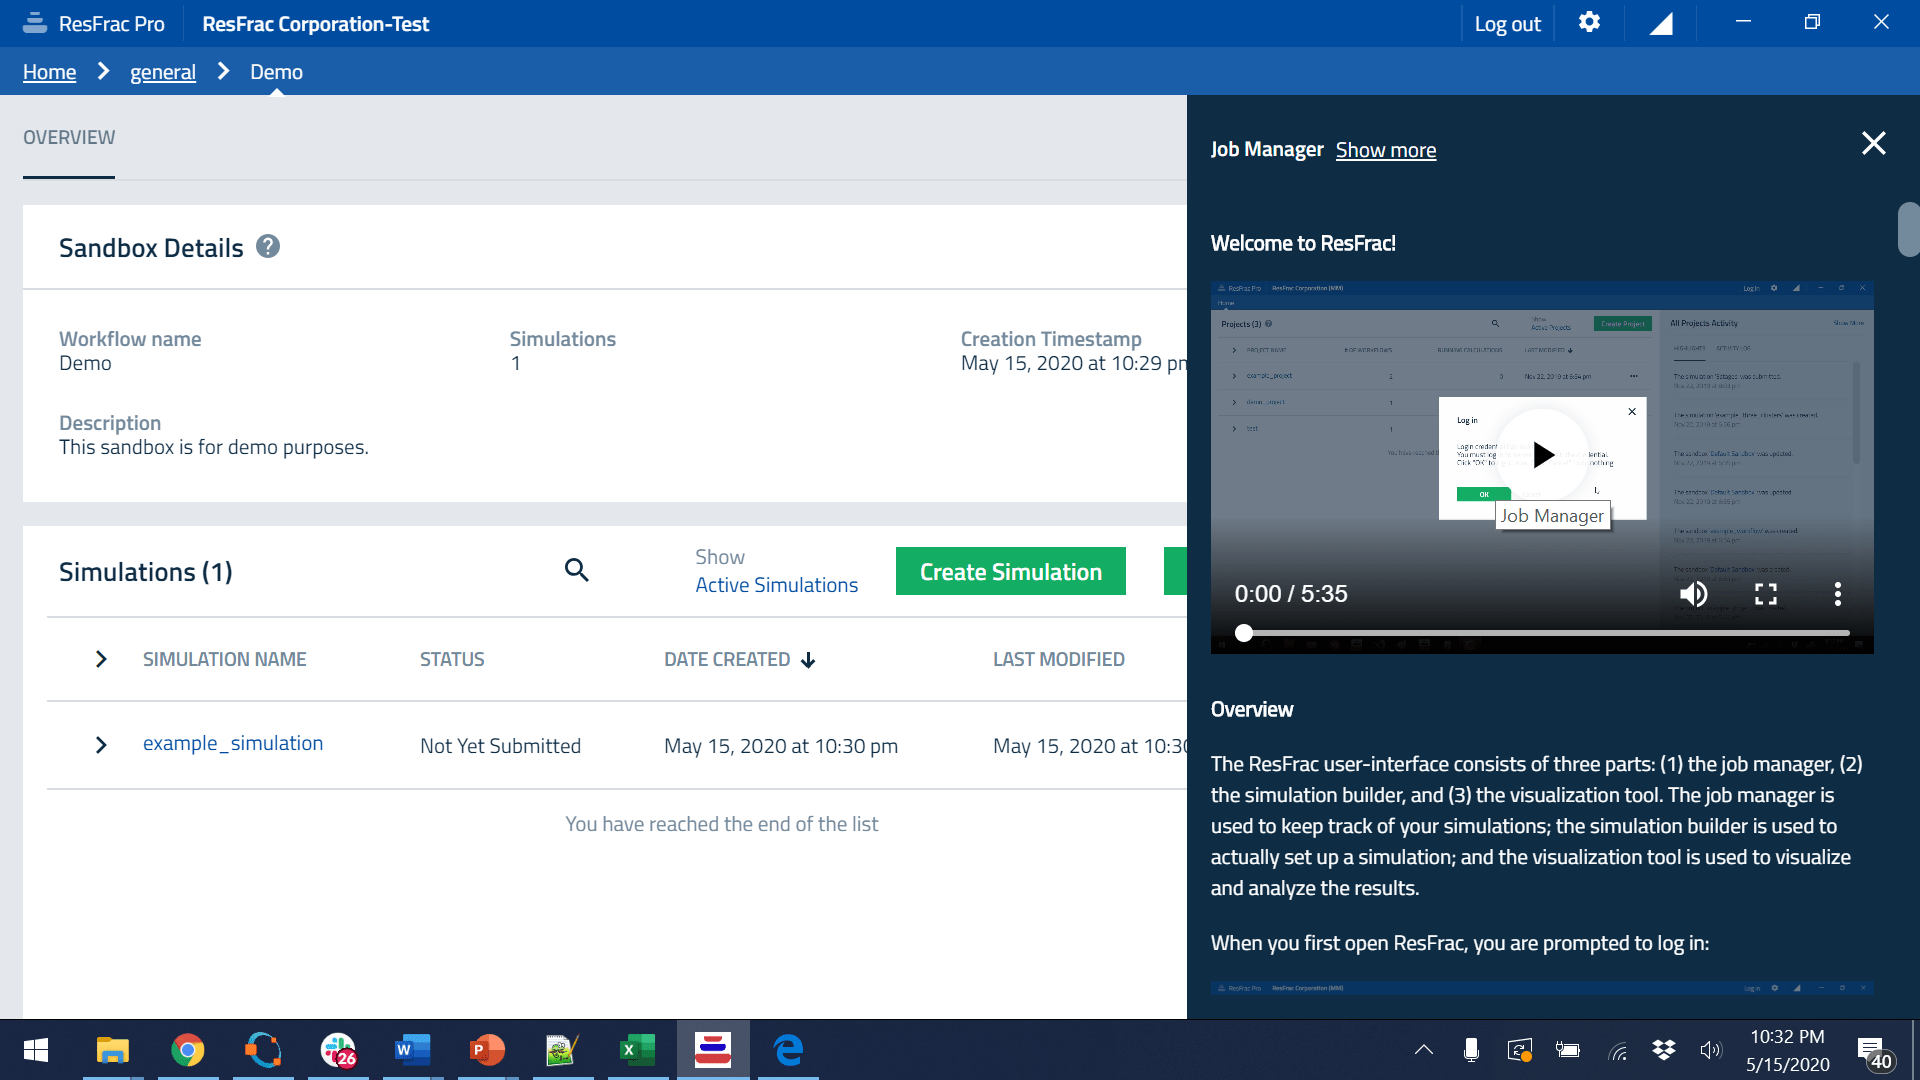Viewport: 1920px width, 1080px height.
Task: Mute the video volume speaker icon
Action: click(1693, 594)
